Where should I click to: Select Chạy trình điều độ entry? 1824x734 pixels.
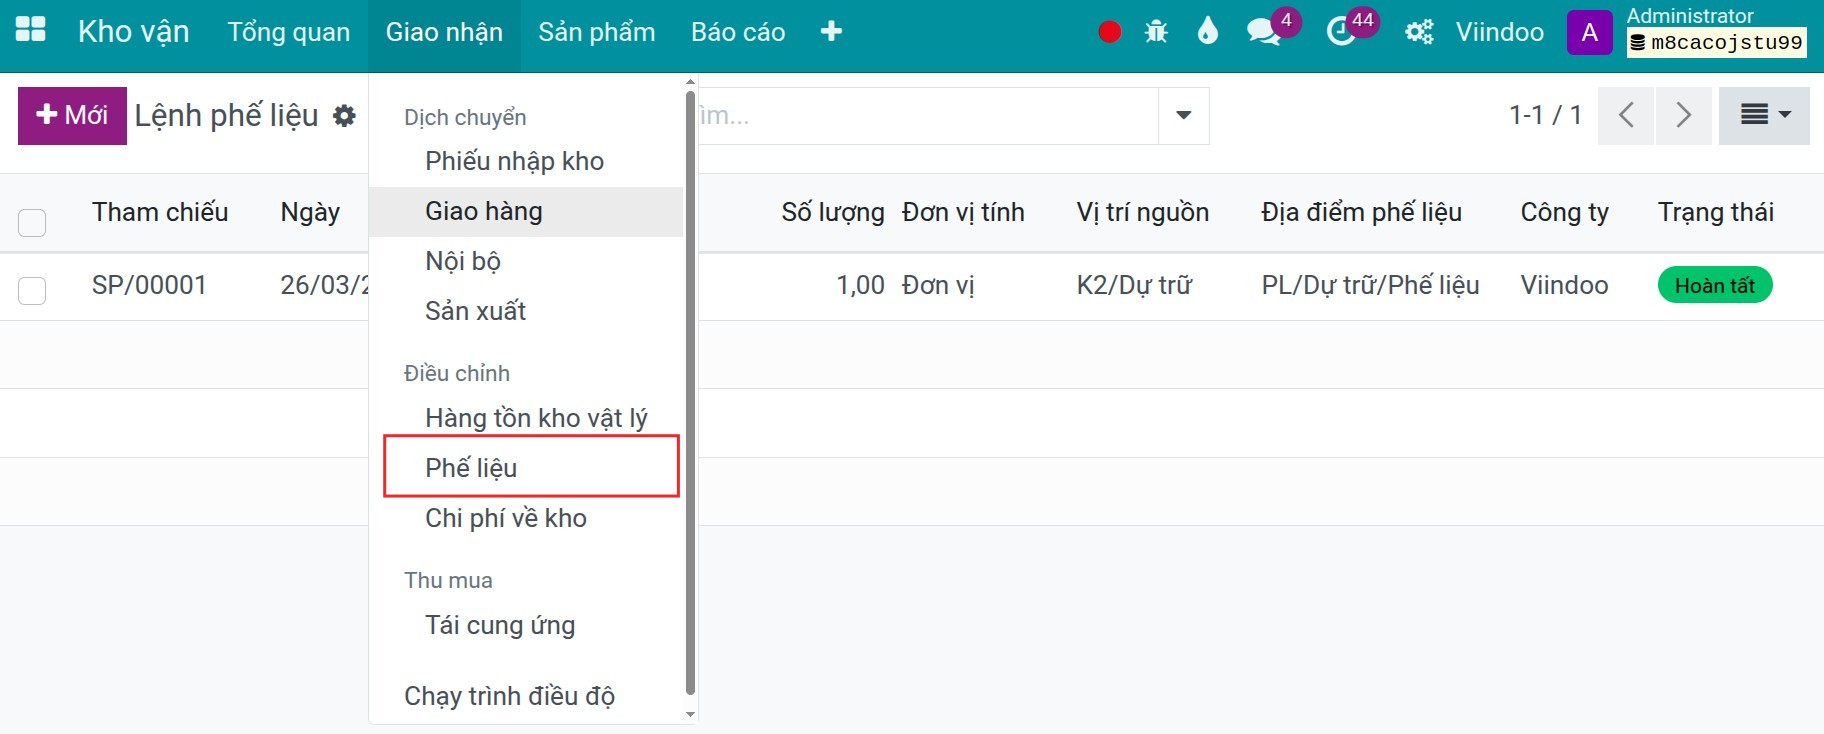[526, 696]
